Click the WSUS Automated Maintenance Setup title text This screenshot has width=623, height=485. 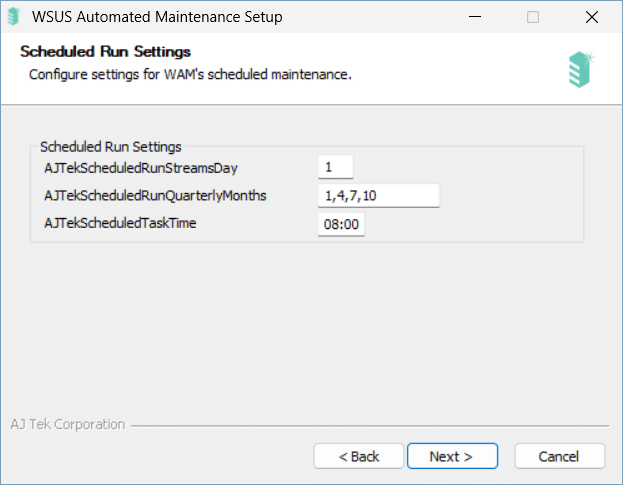(x=157, y=17)
